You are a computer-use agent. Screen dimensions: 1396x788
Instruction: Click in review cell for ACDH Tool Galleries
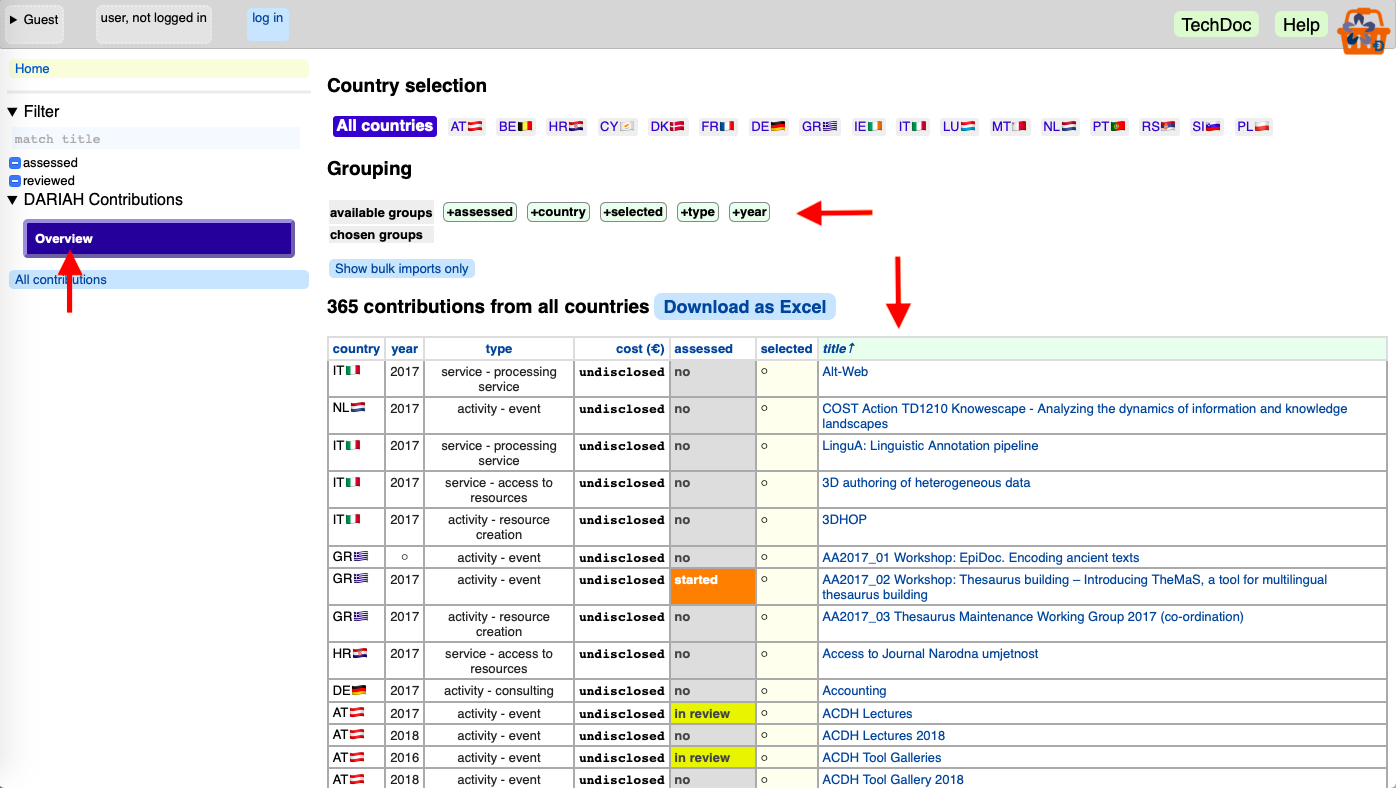click(713, 758)
